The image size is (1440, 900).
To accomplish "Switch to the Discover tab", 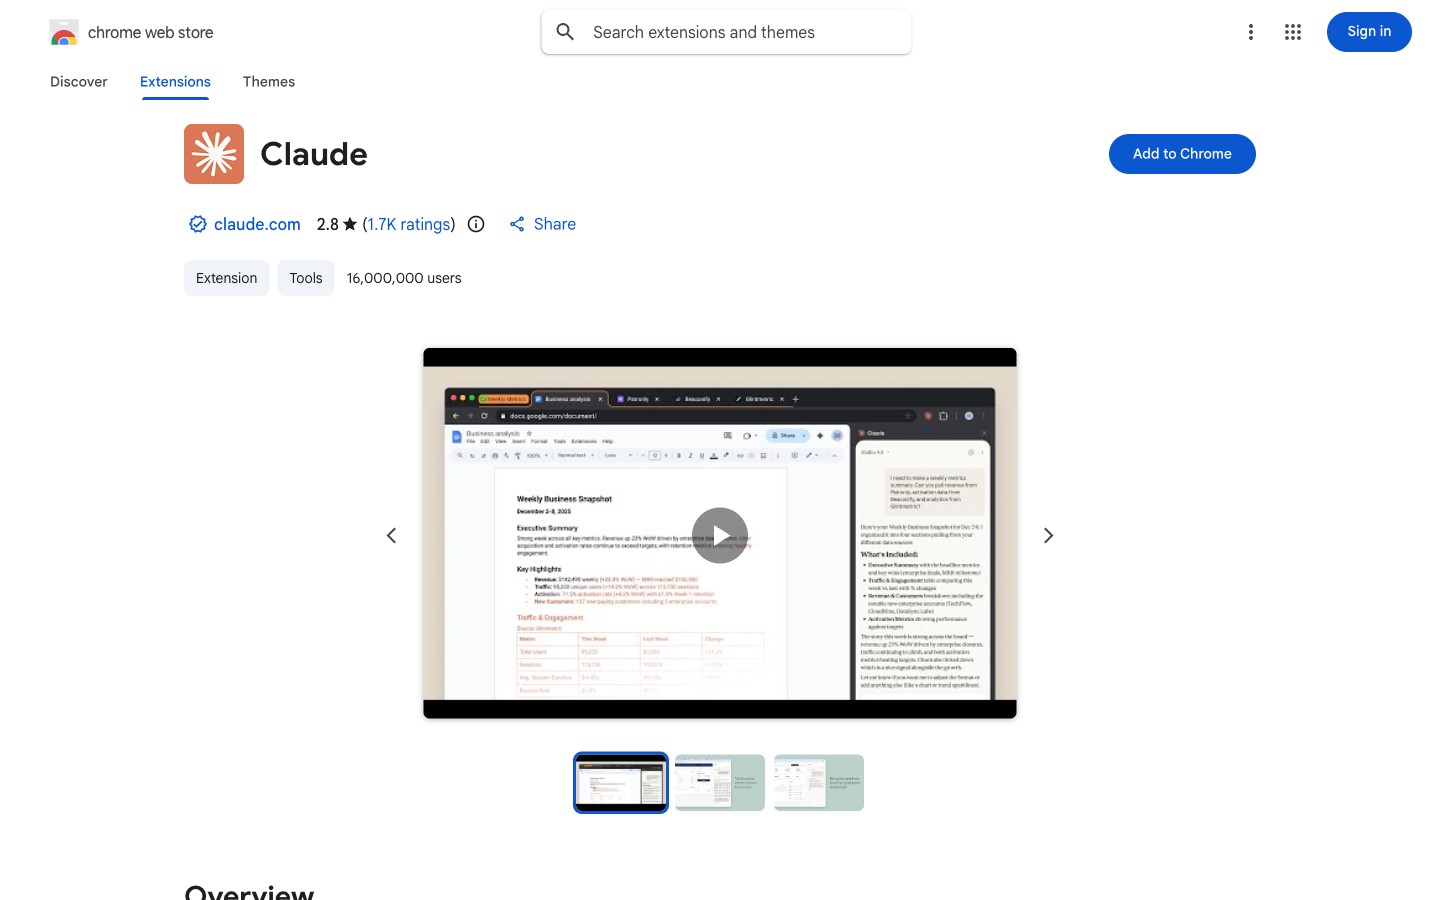I will pyautogui.click(x=79, y=82).
